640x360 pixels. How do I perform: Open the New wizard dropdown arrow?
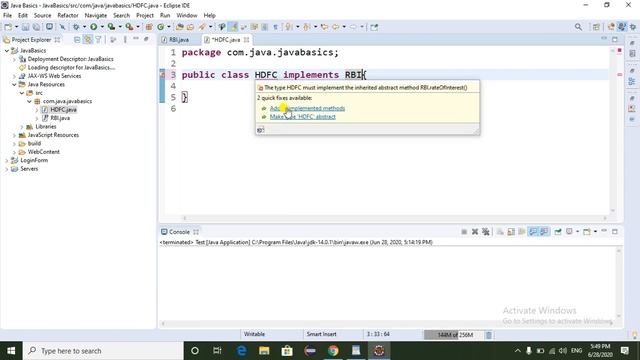(x=16, y=27)
